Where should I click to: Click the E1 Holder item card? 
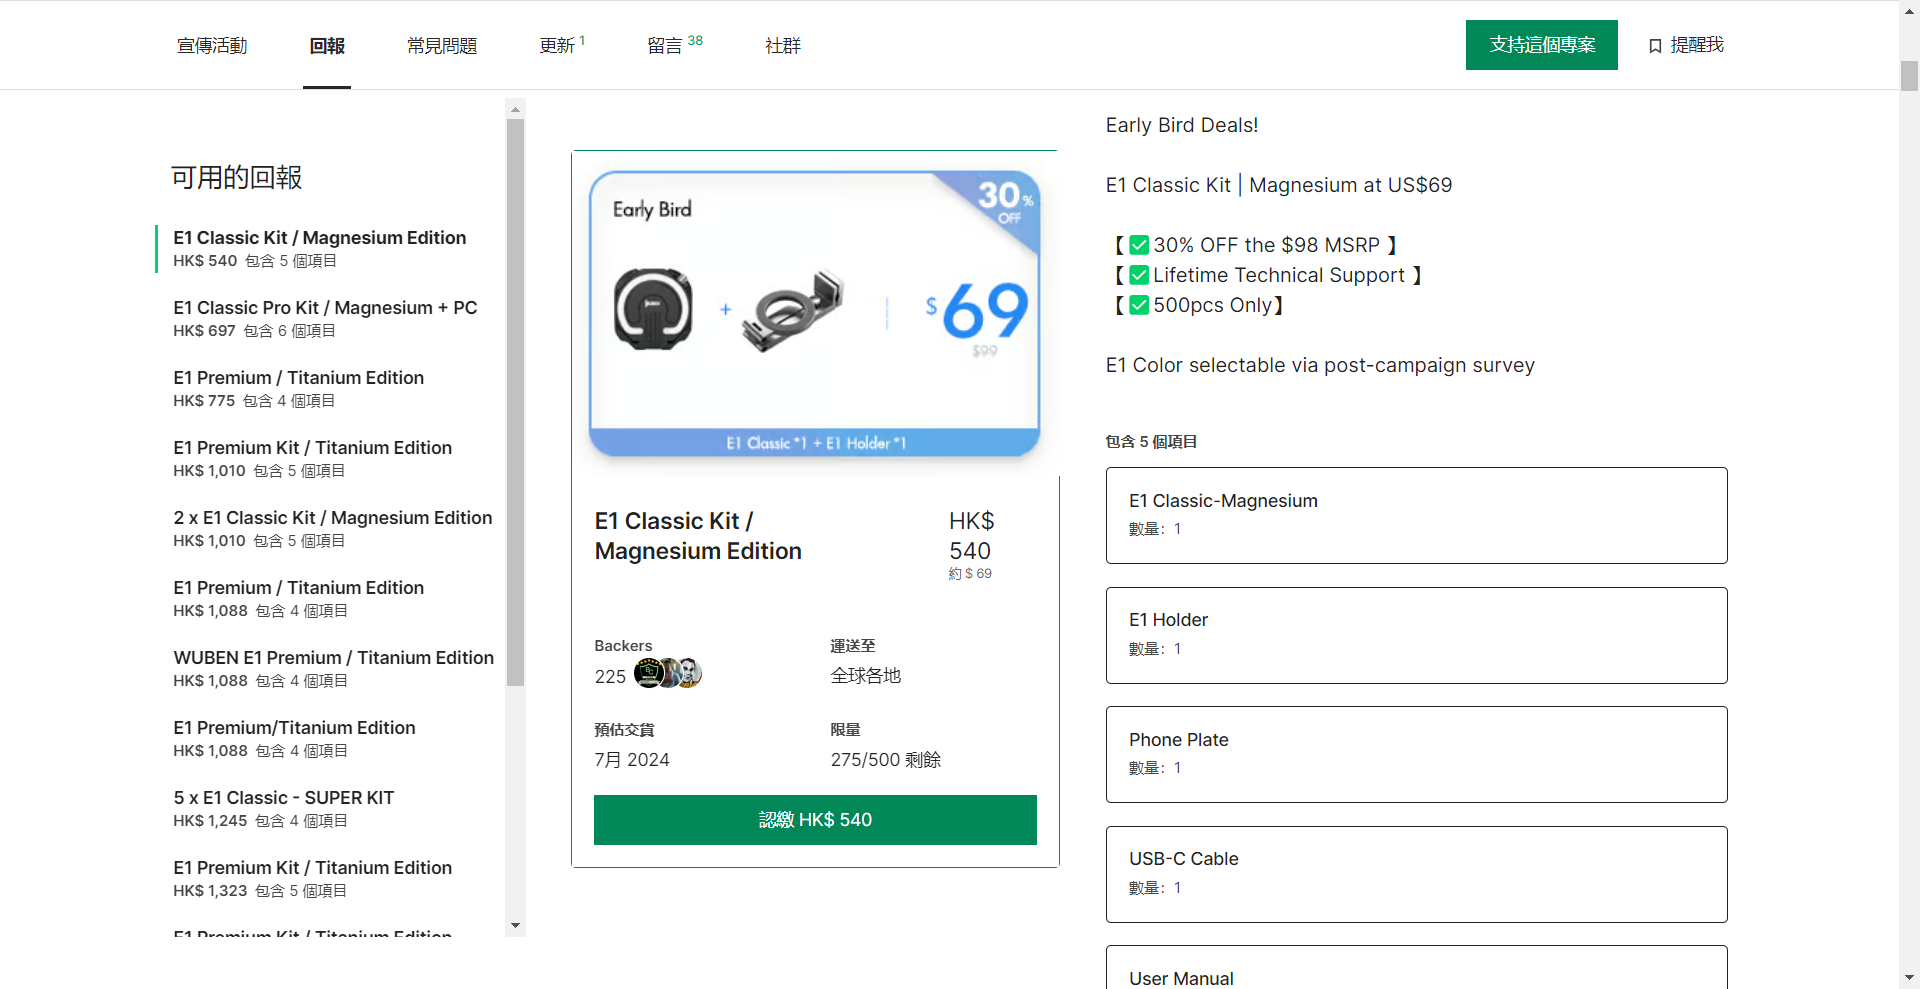1416,635
